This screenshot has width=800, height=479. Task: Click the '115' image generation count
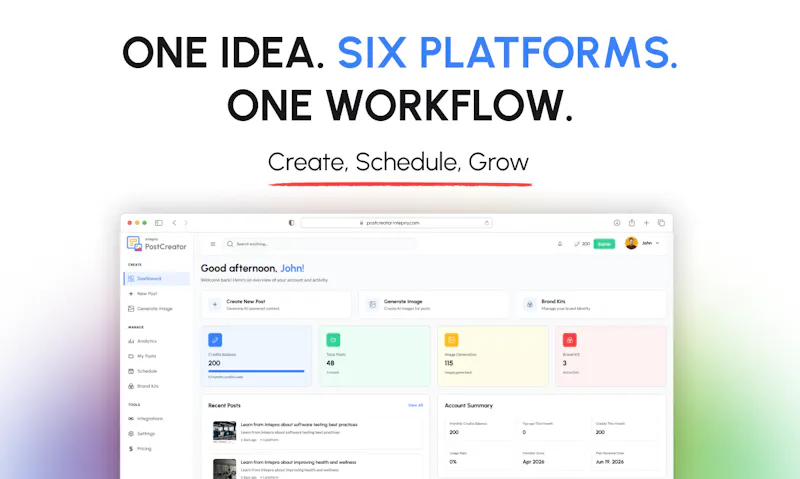[449, 363]
